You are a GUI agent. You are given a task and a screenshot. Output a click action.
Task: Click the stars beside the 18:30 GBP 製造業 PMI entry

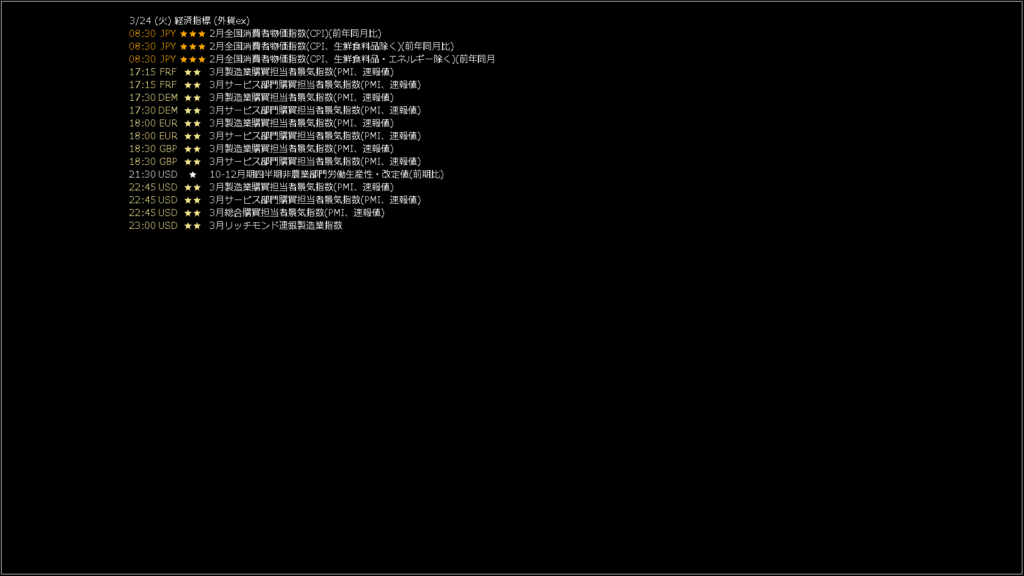pos(193,149)
